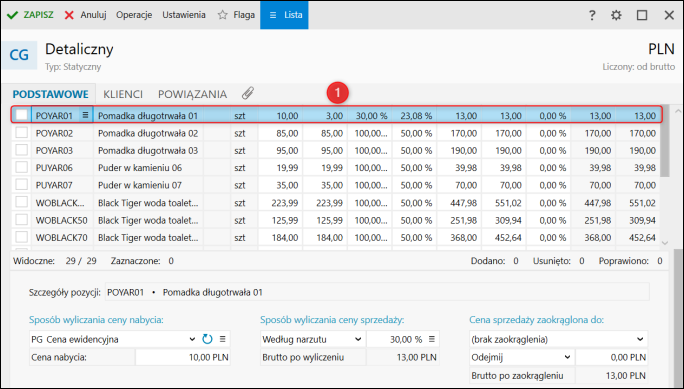The width and height of the screenshot is (684, 389).
Task: Open PG Cena ewidencyjna dropdown
Action: (x=192, y=339)
